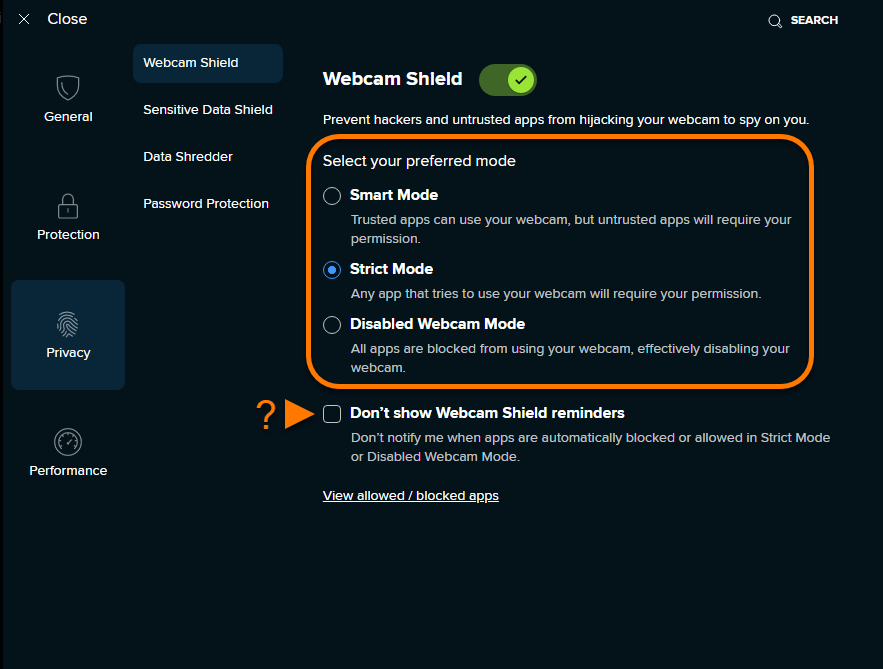Open Password Protection settings
The image size is (883, 669).
click(x=208, y=204)
